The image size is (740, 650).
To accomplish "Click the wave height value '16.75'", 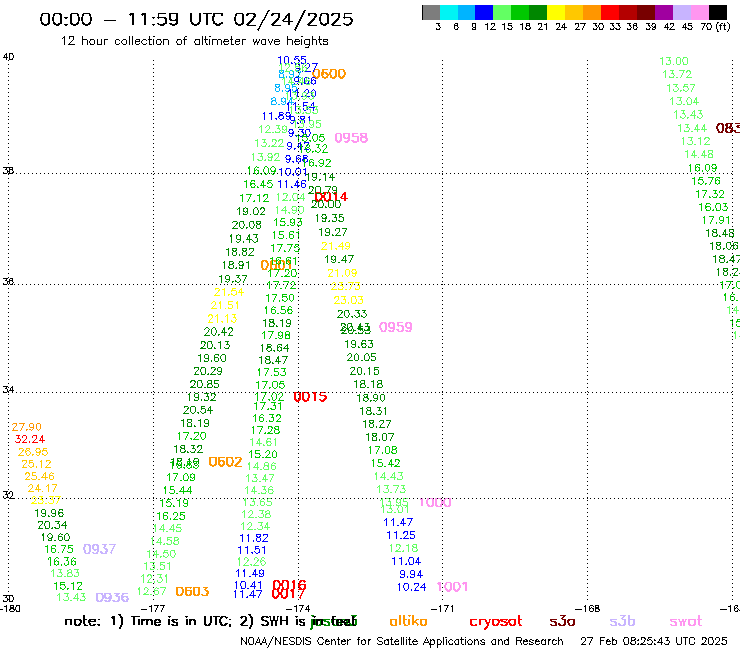I will coord(59,549).
